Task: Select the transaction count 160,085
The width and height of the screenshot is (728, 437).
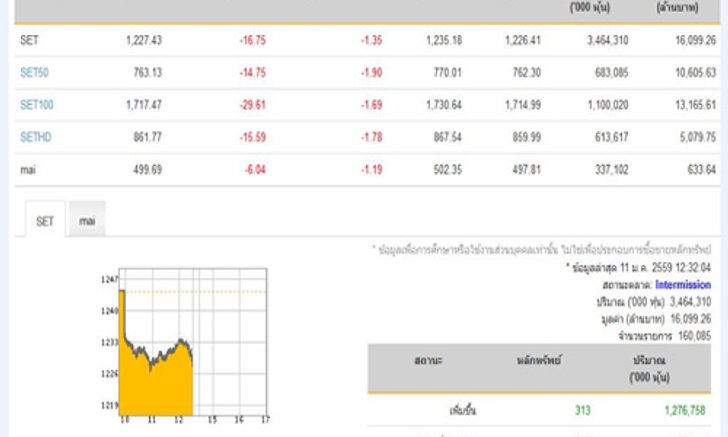Action: point(695,335)
